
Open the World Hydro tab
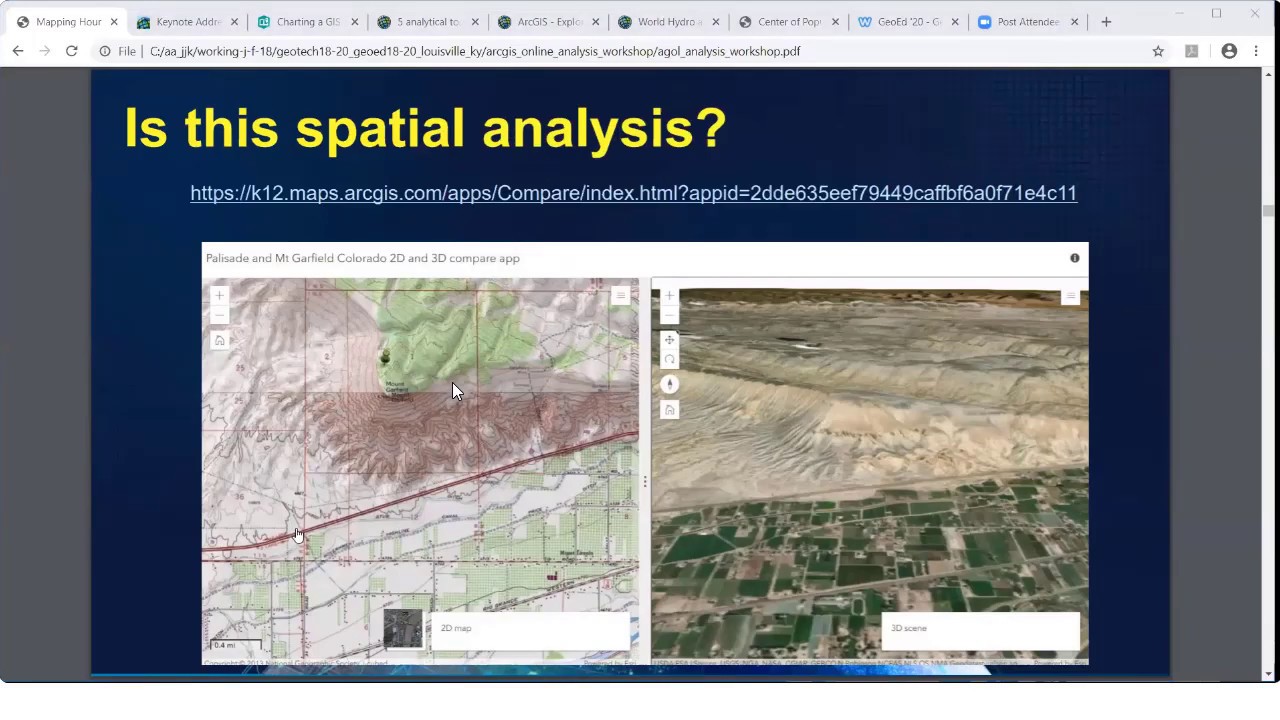668,22
